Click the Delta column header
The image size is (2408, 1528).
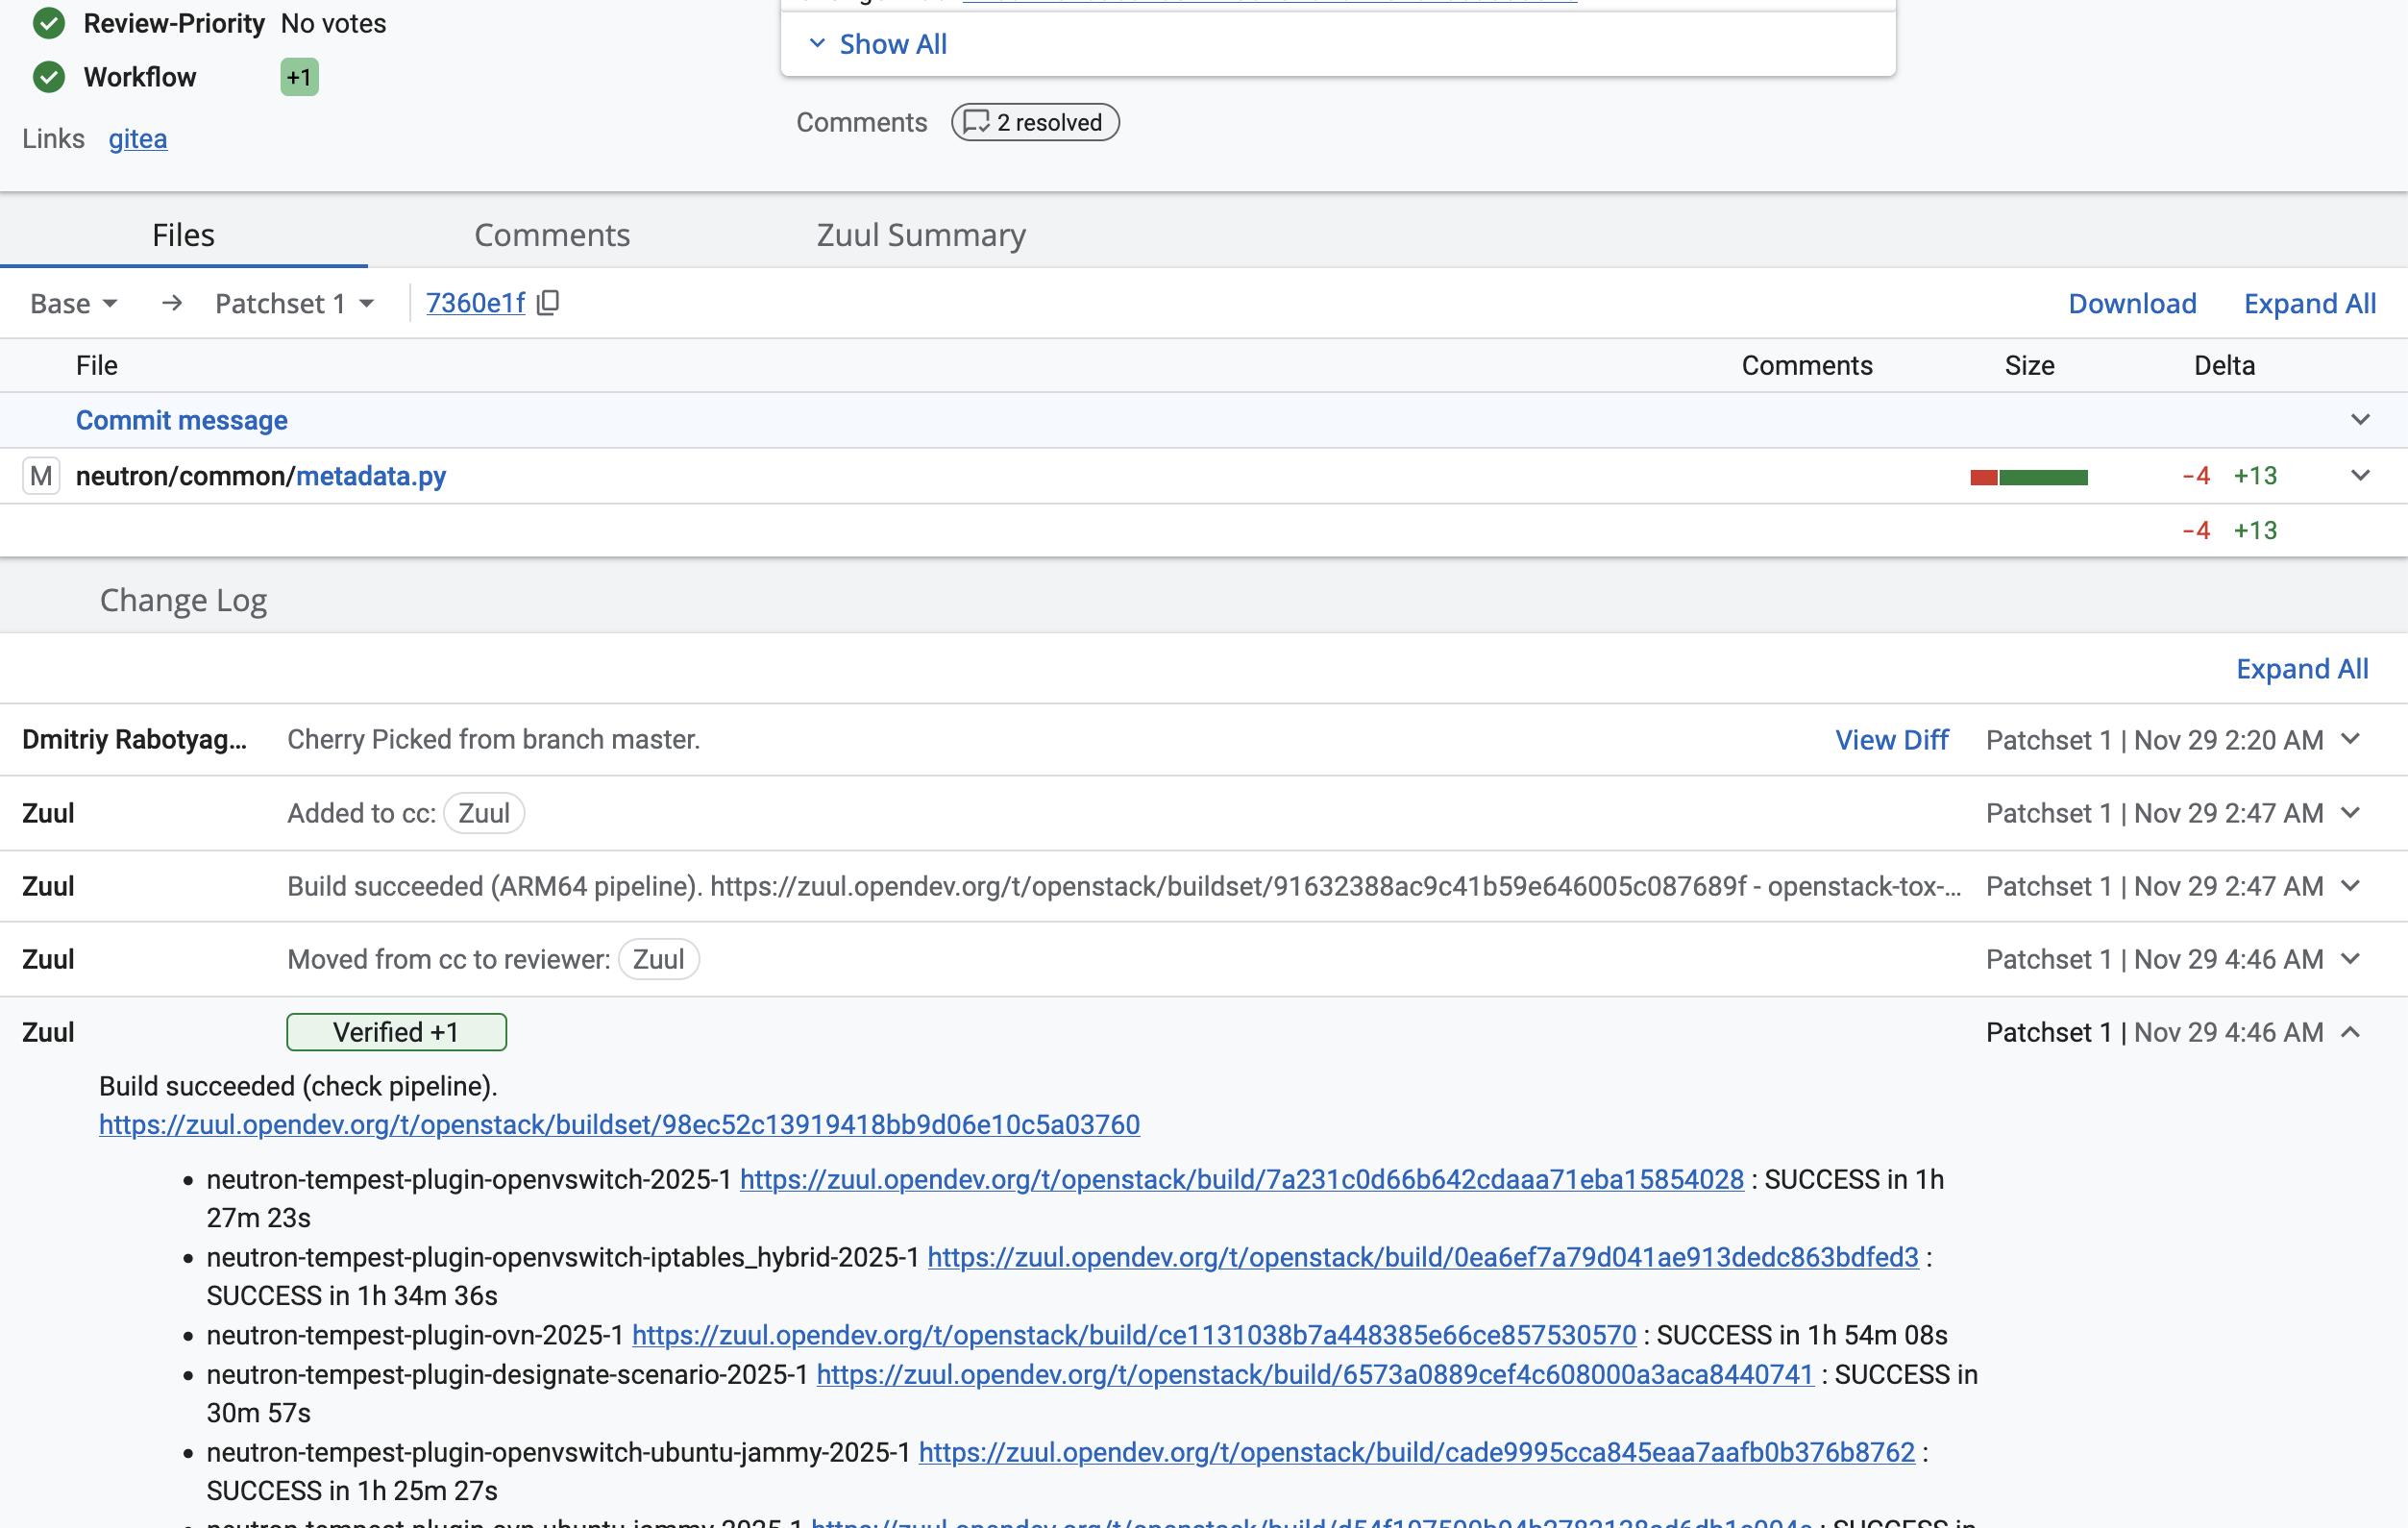coord(2224,366)
